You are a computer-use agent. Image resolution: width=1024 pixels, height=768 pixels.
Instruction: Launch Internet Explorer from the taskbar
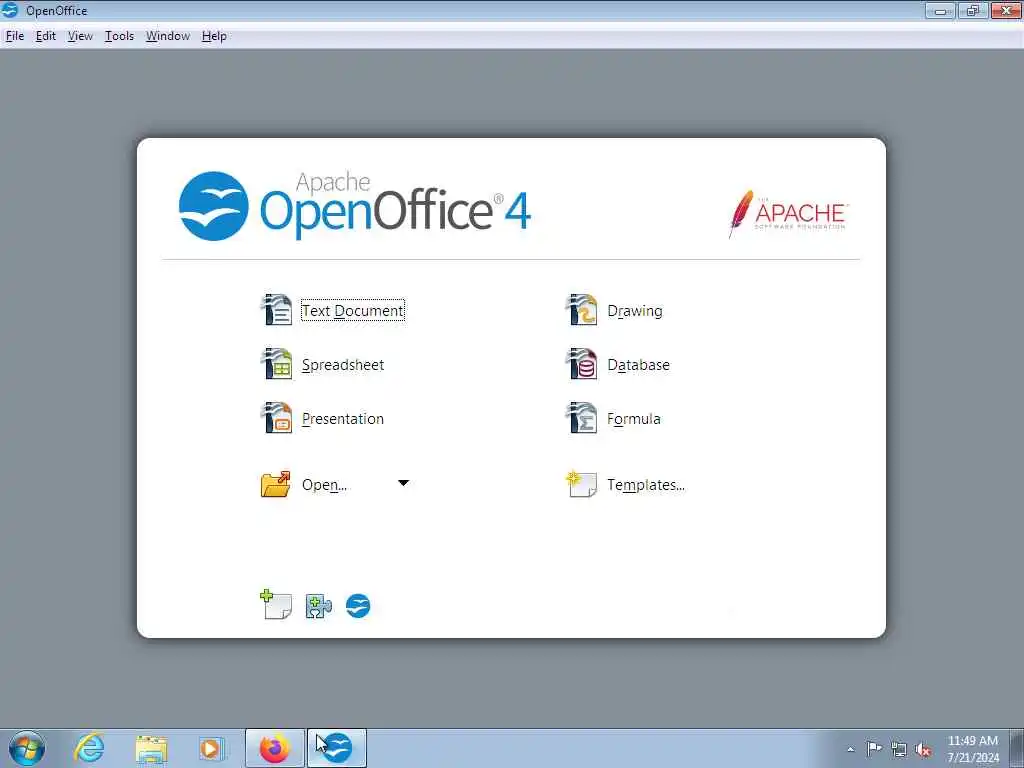[89, 748]
